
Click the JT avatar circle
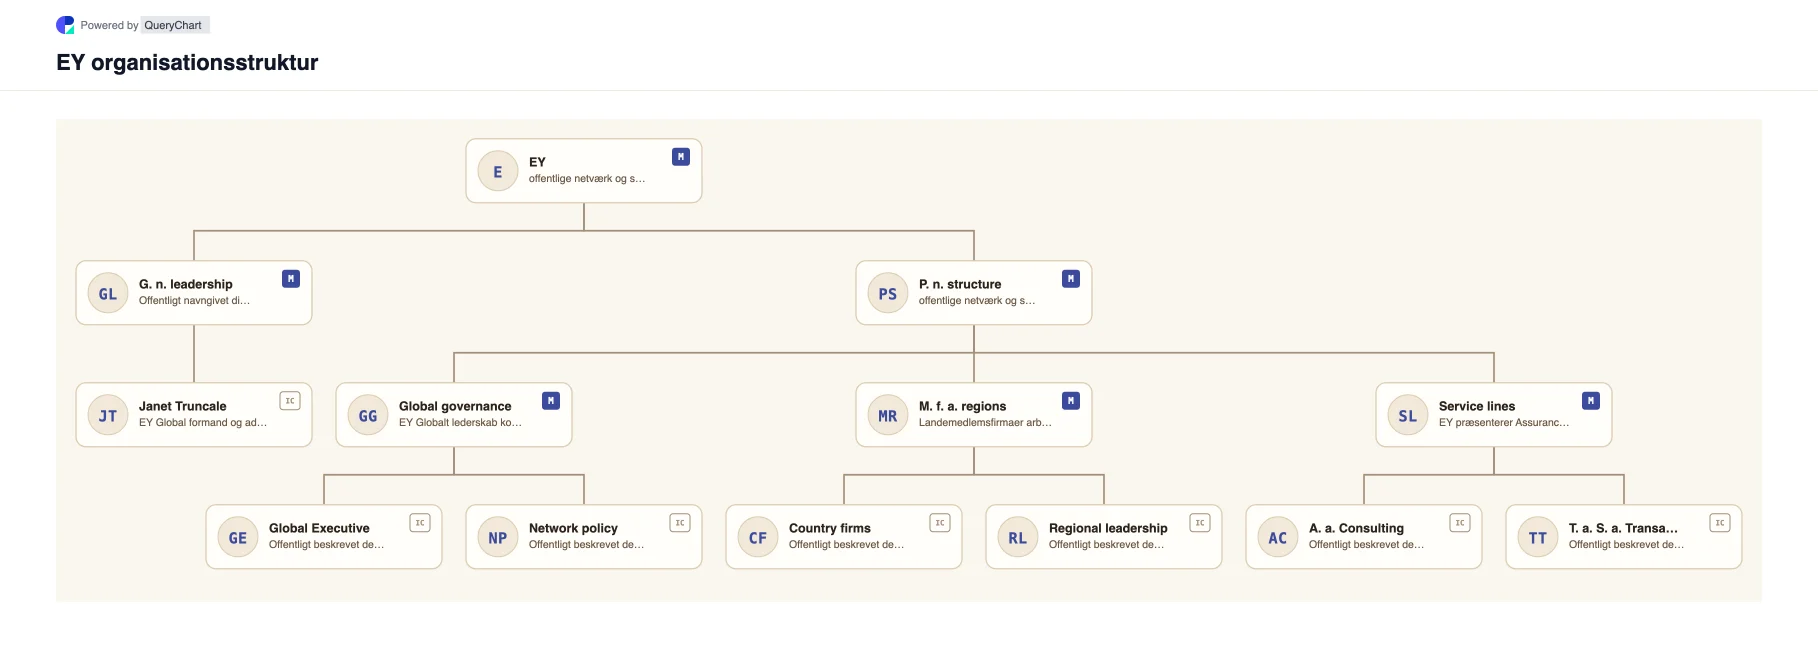(108, 415)
